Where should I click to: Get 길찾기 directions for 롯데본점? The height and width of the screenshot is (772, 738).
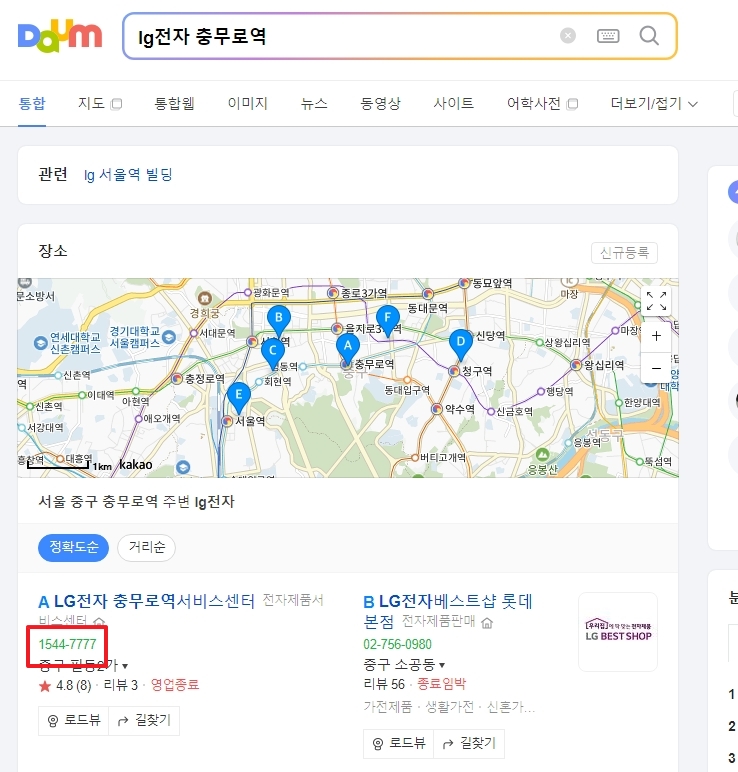coord(469,743)
